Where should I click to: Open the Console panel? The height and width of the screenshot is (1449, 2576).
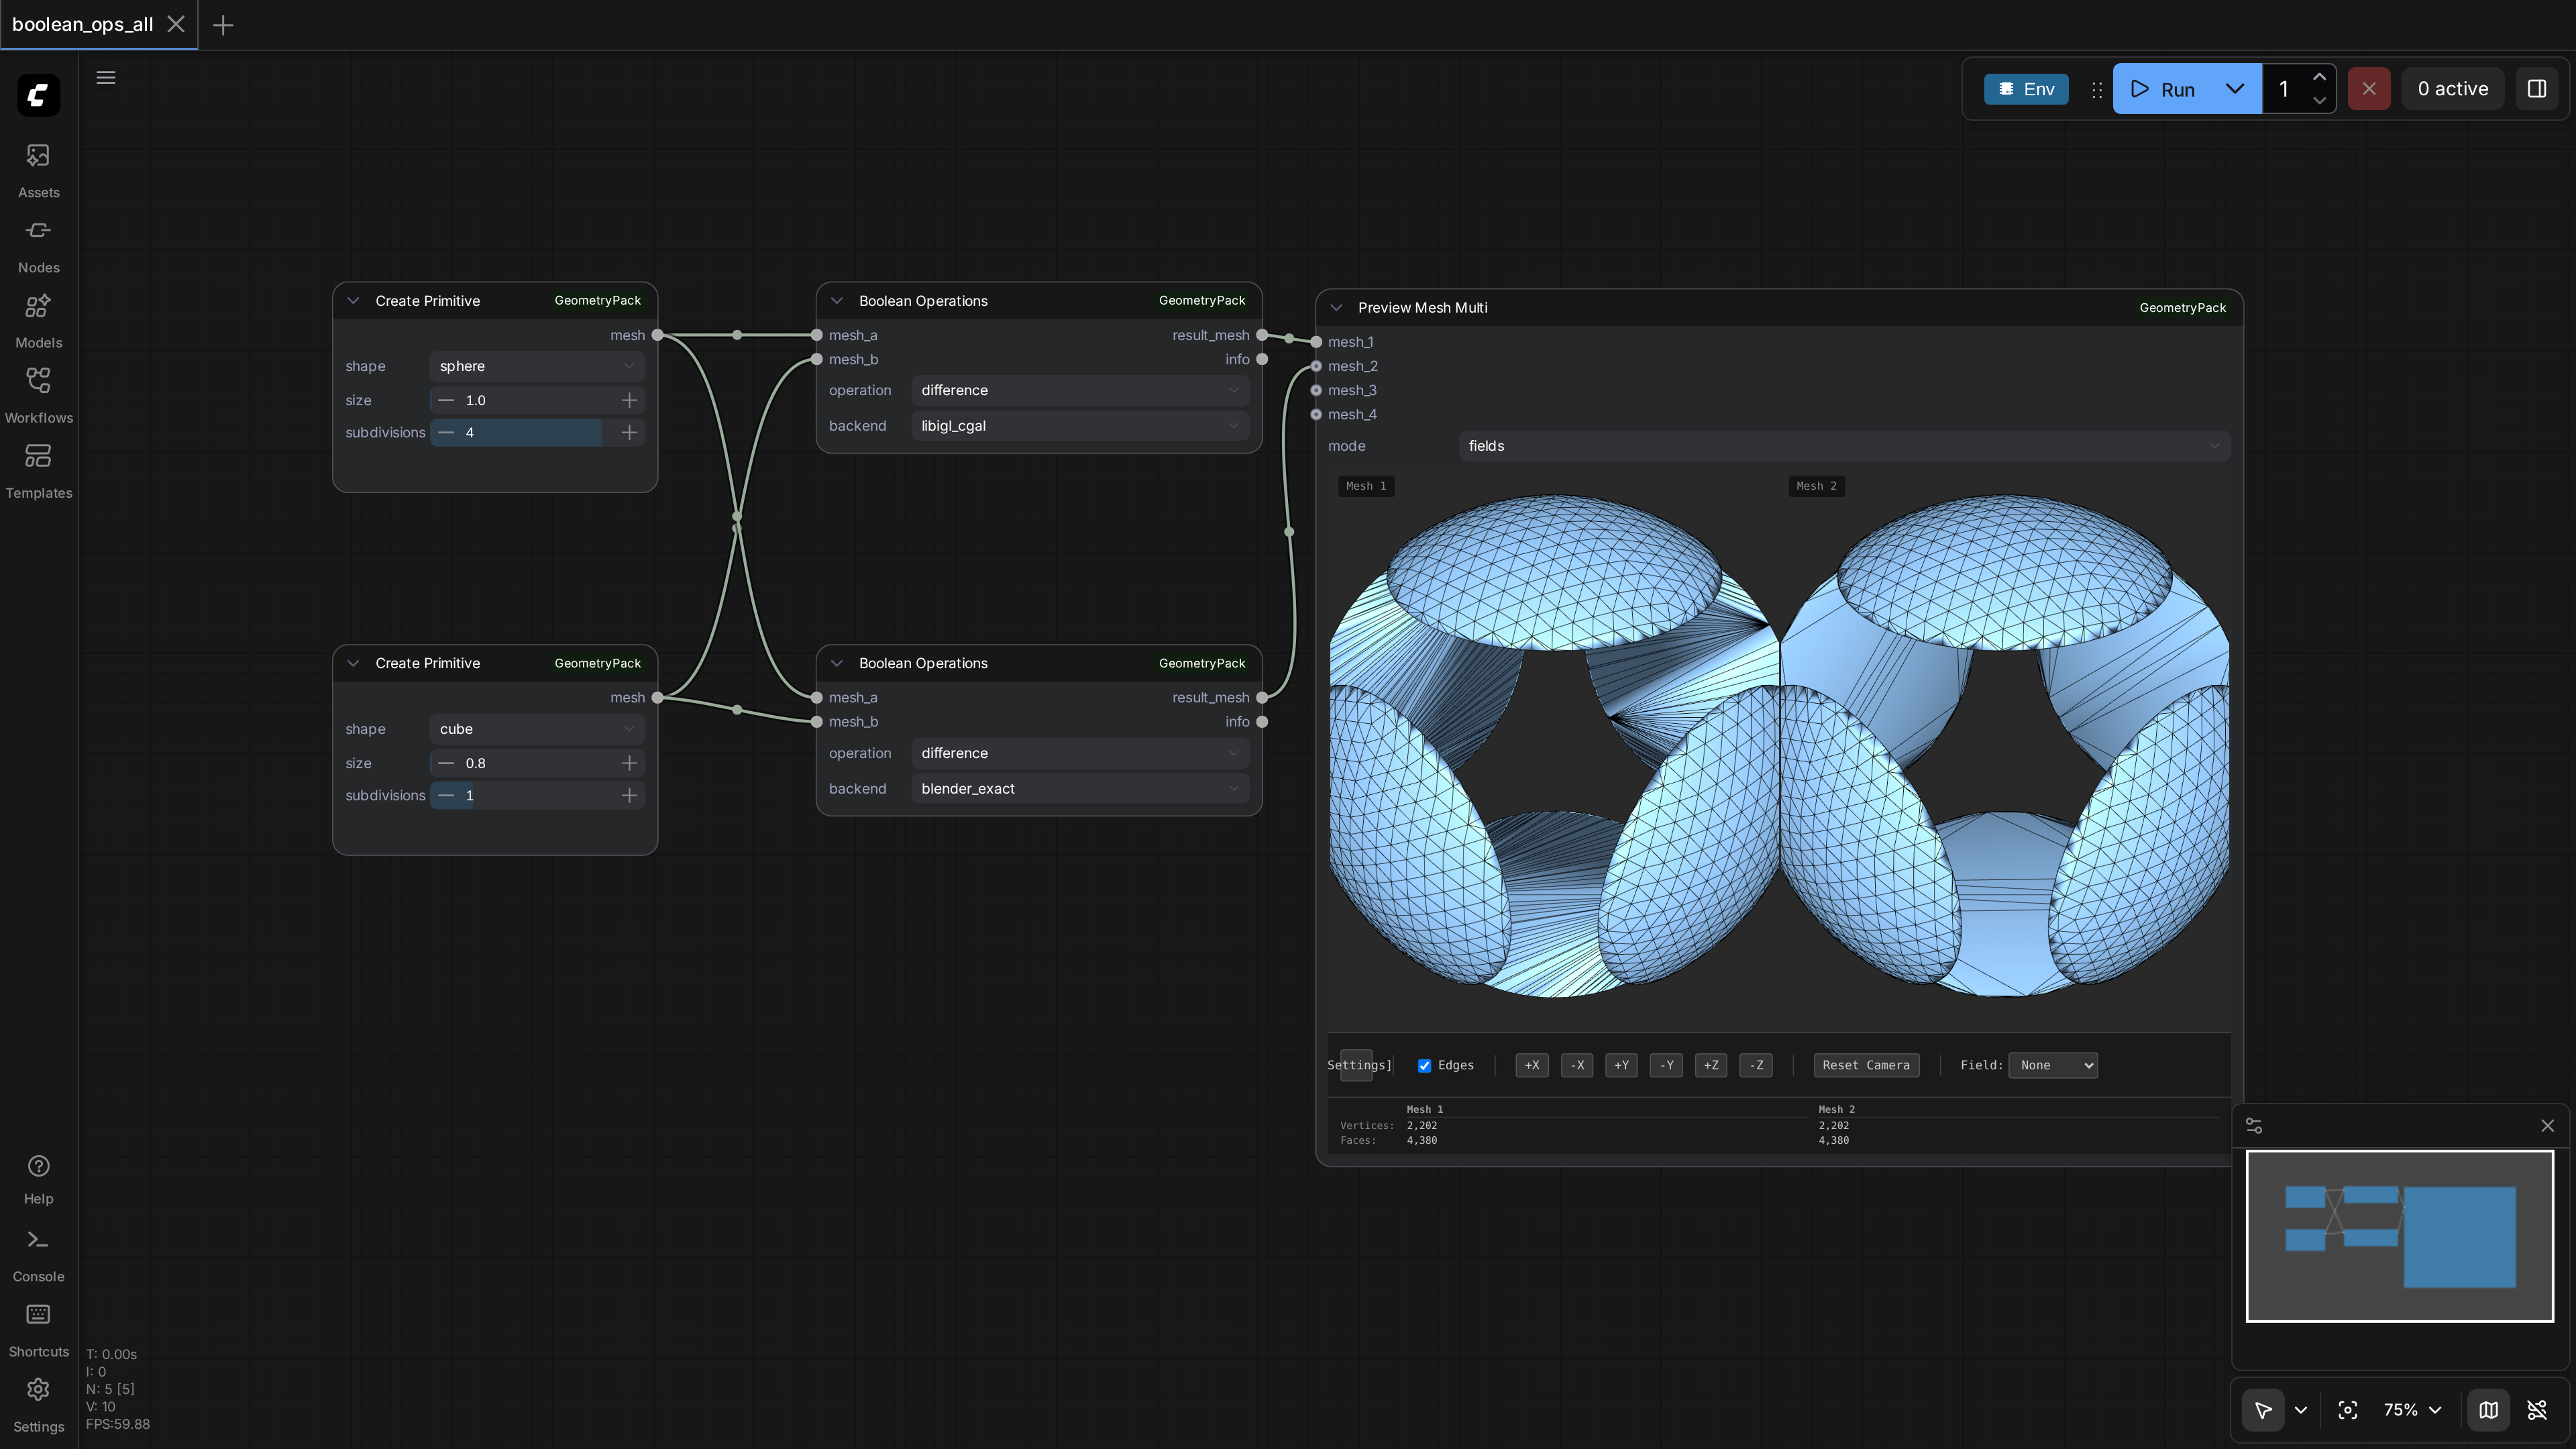coord(38,1255)
